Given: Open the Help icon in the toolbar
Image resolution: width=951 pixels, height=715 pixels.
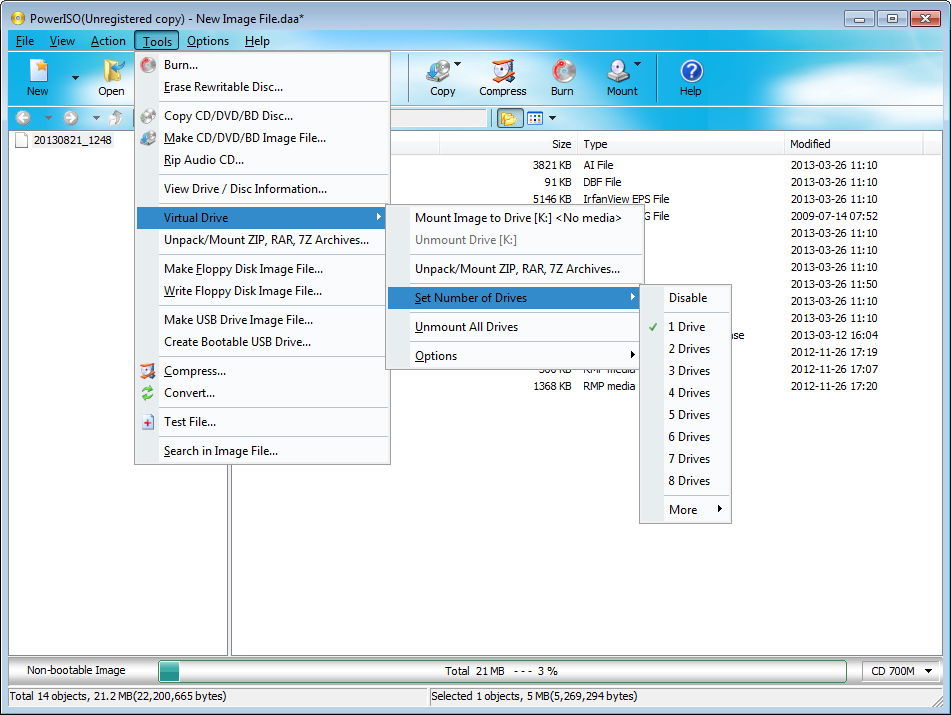Looking at the screenshot, I should coord(690,75).
